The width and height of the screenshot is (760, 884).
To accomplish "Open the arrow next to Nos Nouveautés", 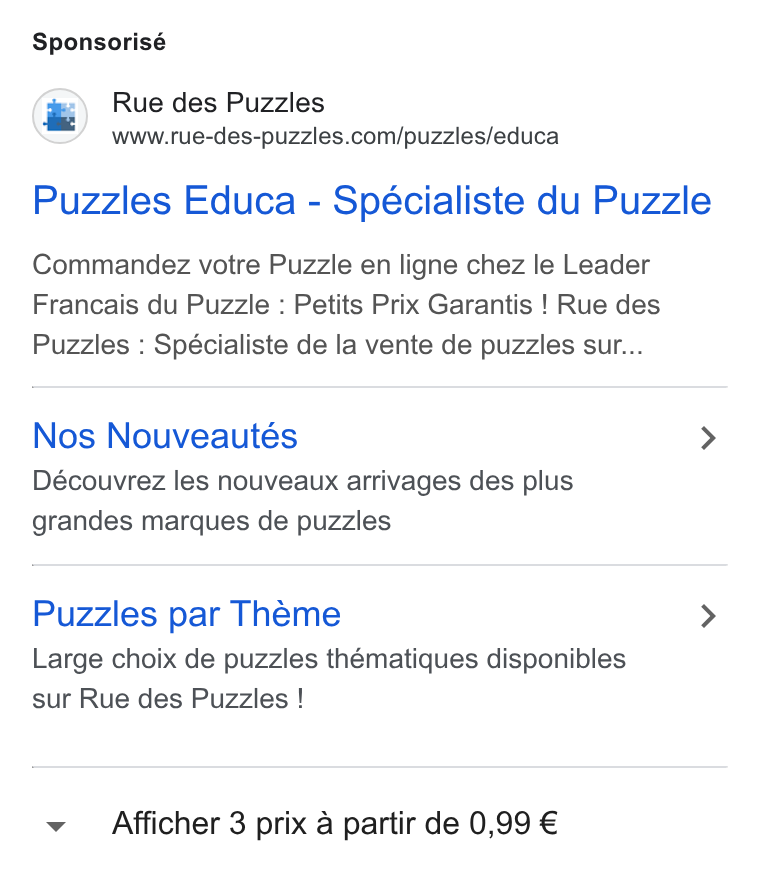I will click(x=708, y=438).
